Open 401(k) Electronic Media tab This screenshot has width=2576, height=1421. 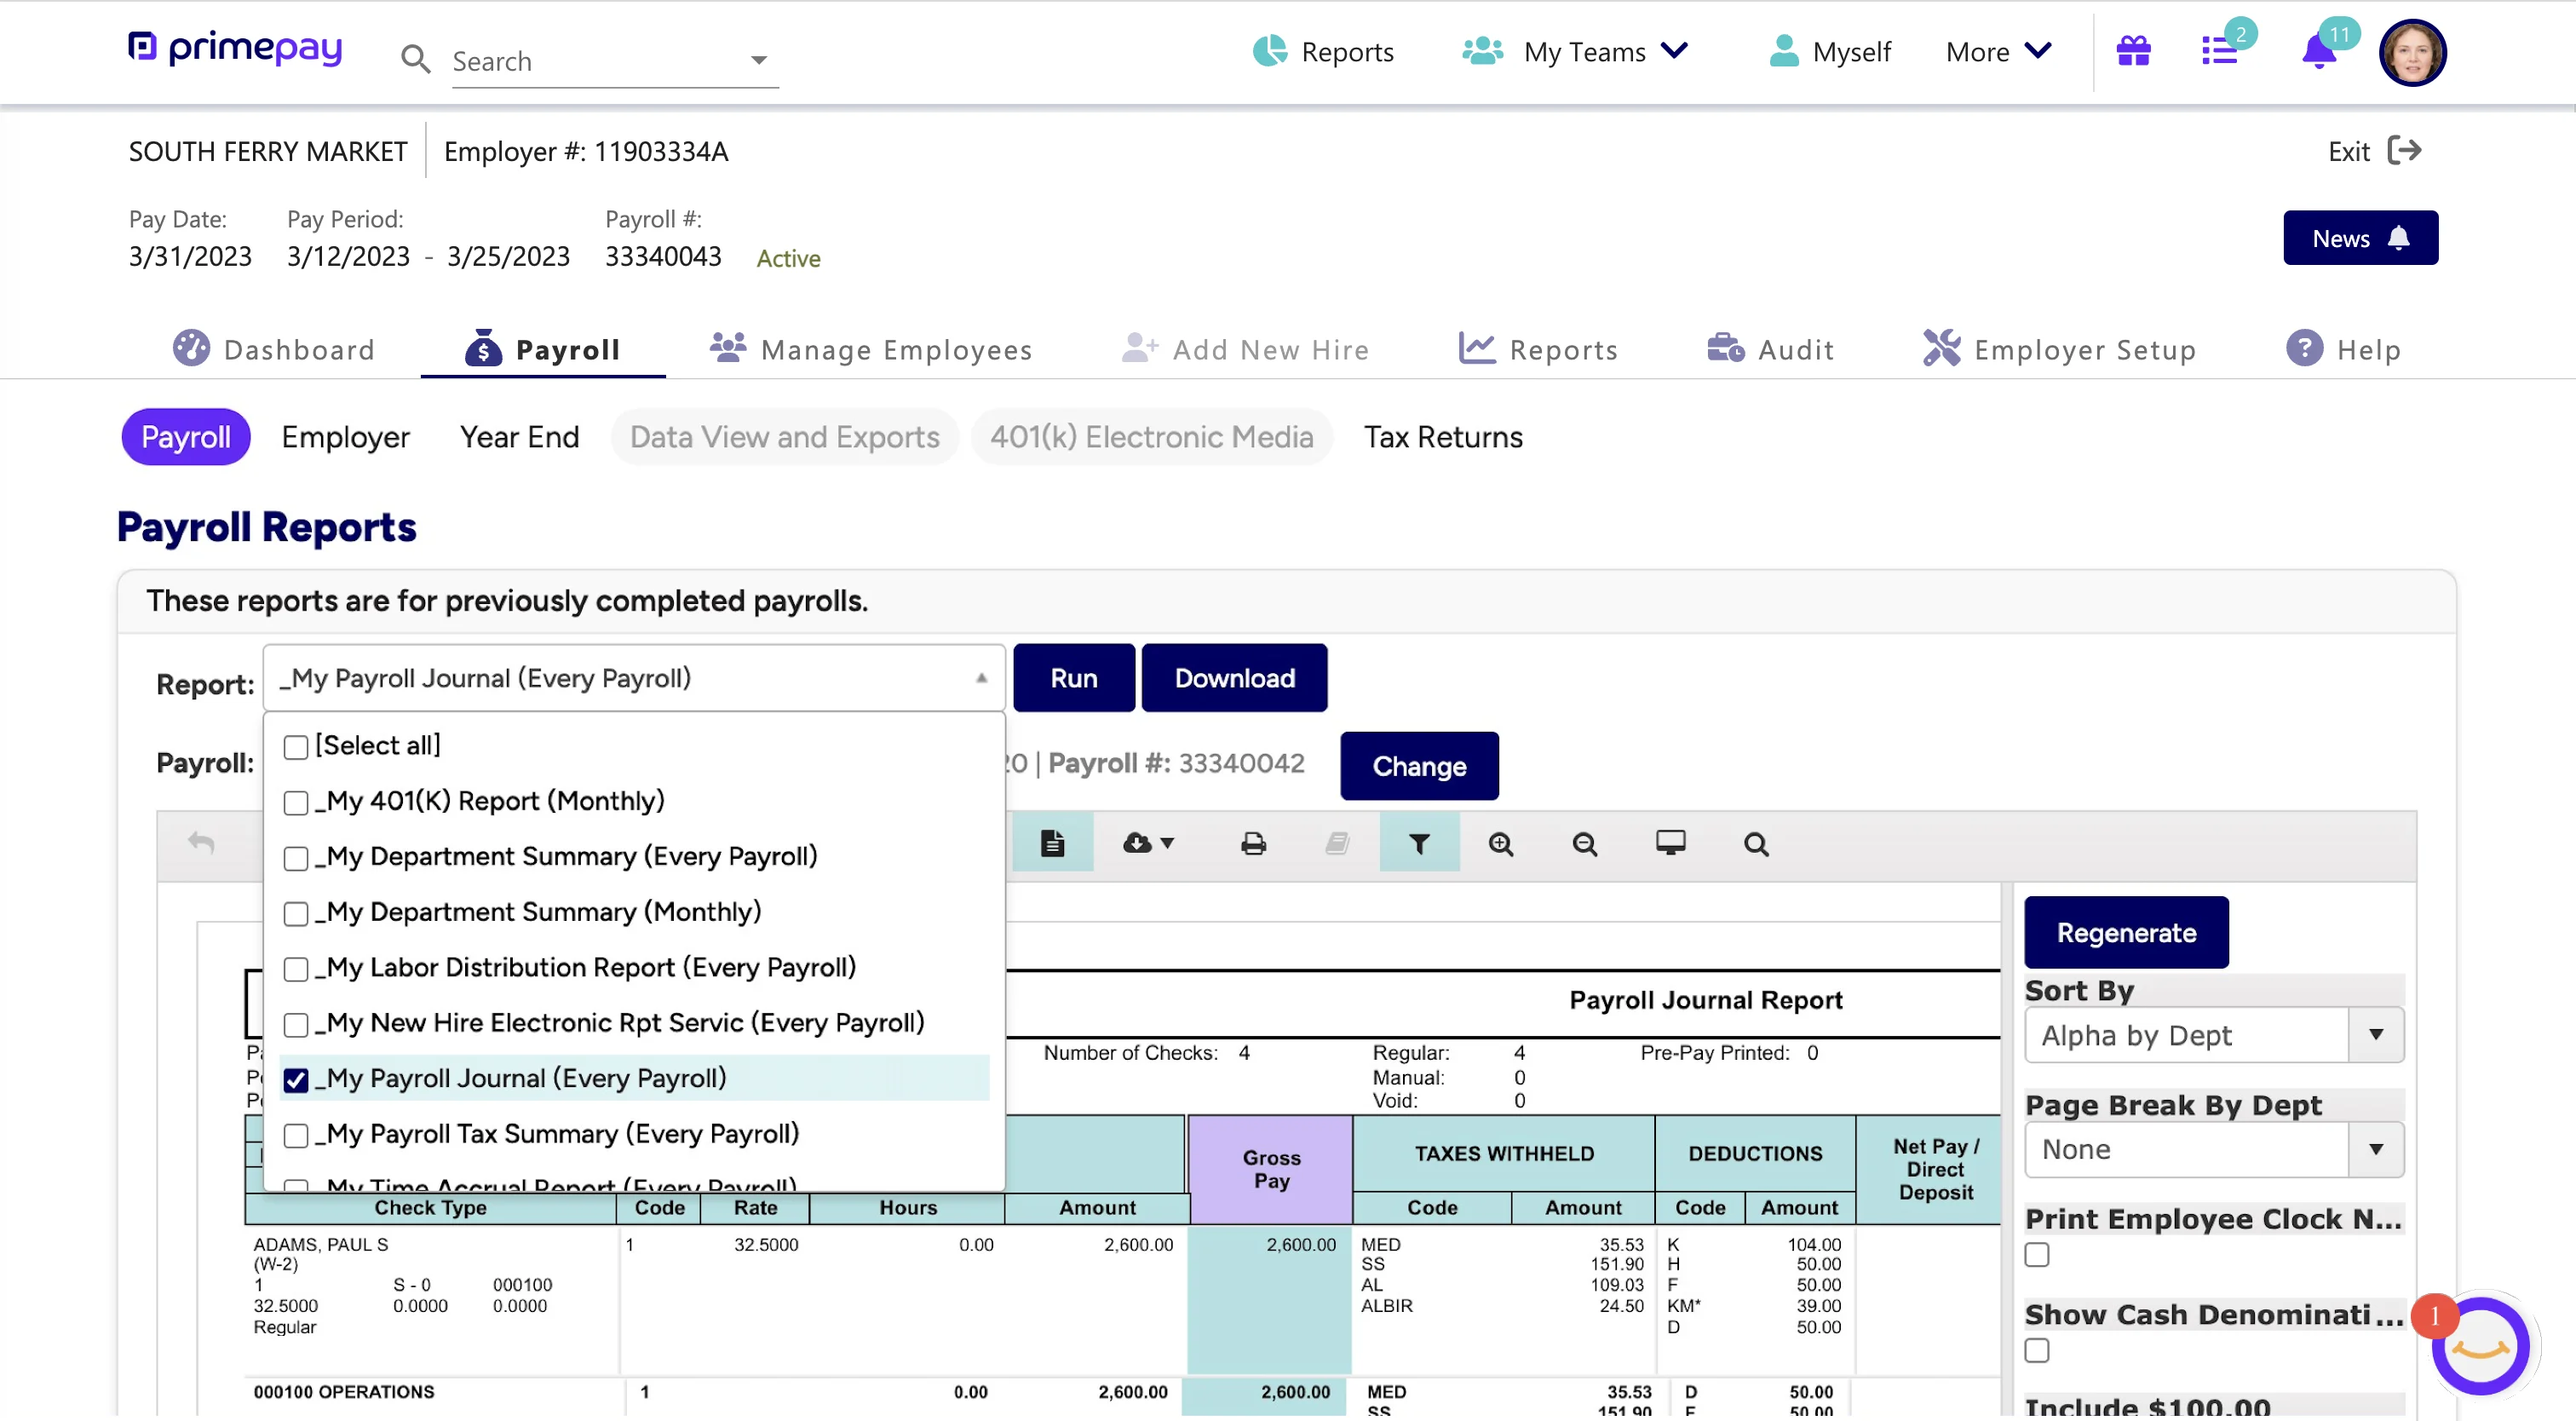pyautogui.click(x=1151, y=437)
